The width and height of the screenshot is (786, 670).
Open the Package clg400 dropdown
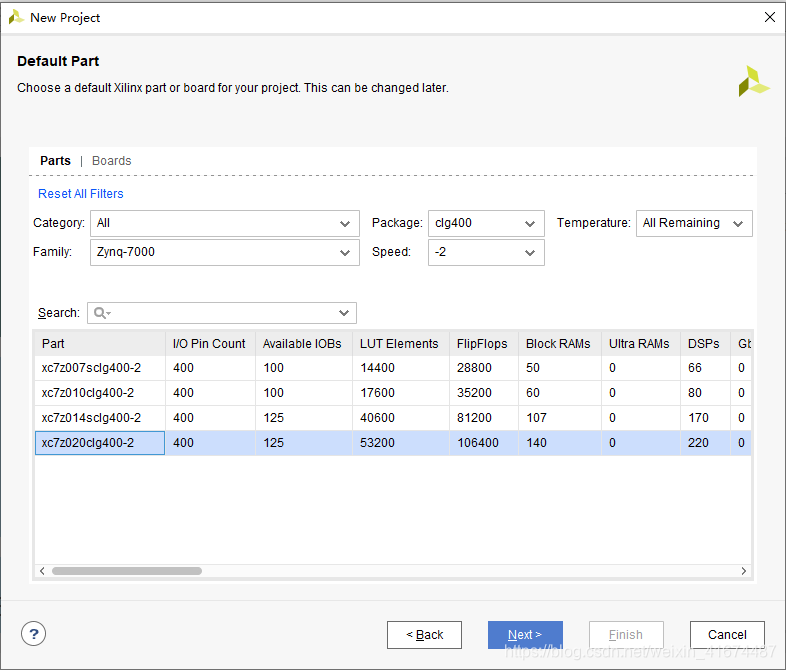coord(486,224)
